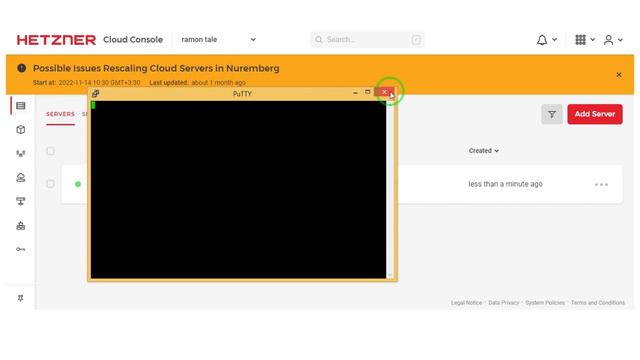This screenshot has height=360, width=640.
Task: Open the filter funnel button
Action: 552,114
